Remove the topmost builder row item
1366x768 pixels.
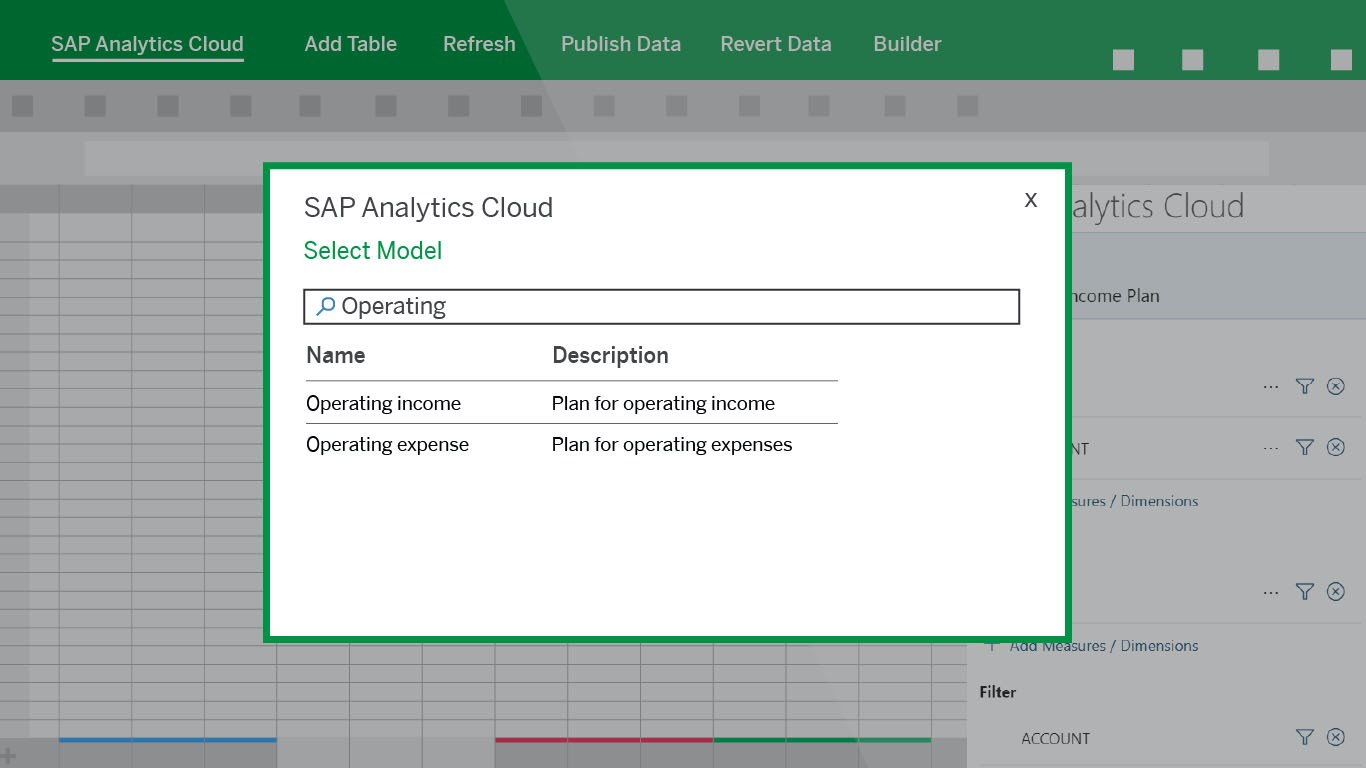tap(1336, 386)
